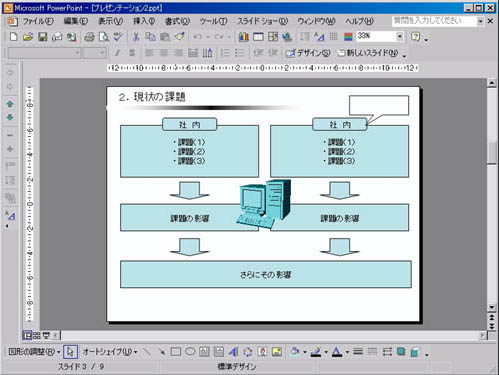
Task: Go to previous slide double-arrow button
Action: (492, 317)
